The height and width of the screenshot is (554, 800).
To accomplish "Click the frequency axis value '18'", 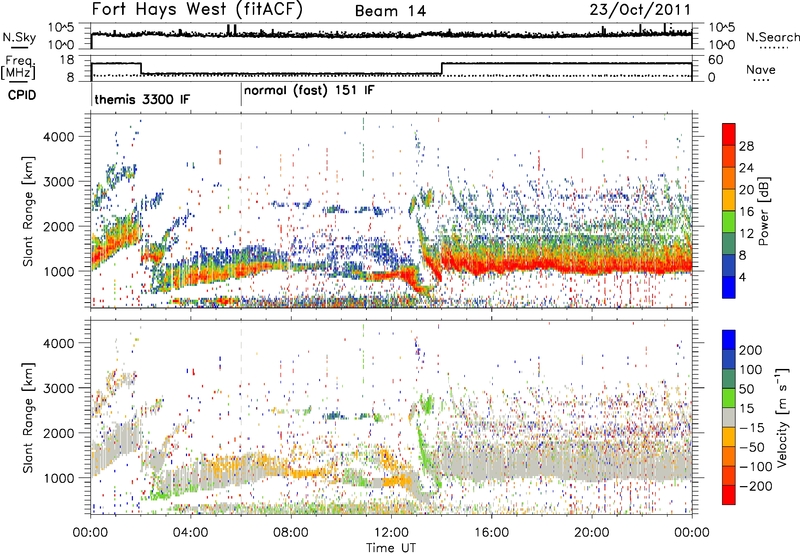I will 67,60.
